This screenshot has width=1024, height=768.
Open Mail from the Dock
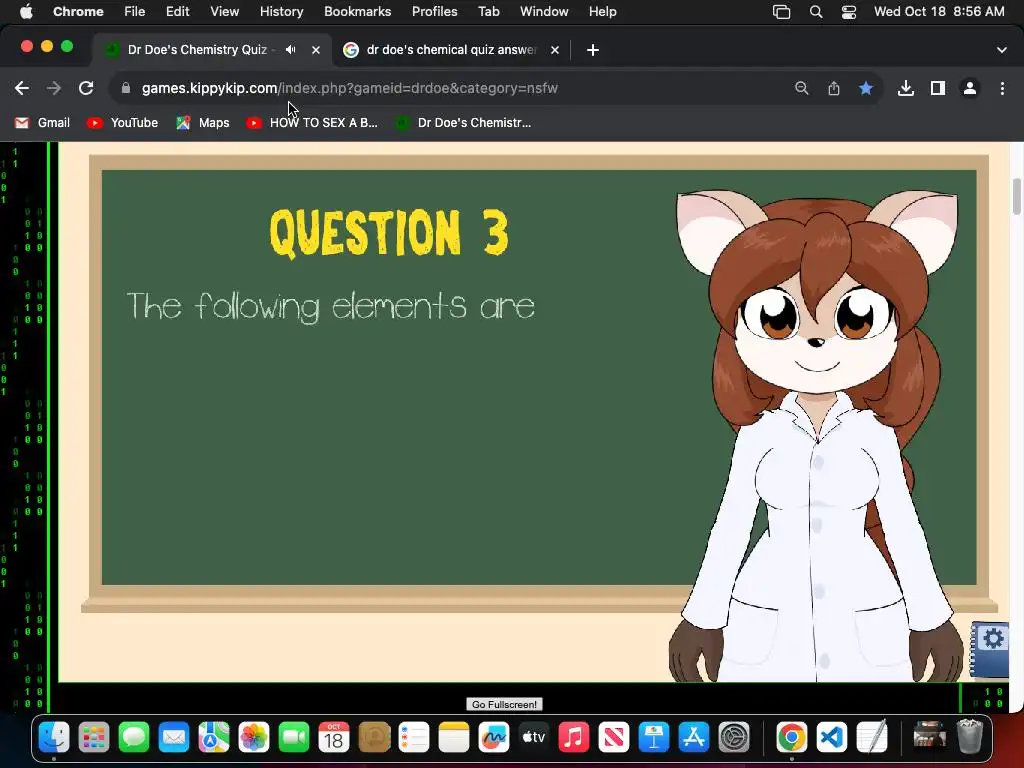point(174,738)
